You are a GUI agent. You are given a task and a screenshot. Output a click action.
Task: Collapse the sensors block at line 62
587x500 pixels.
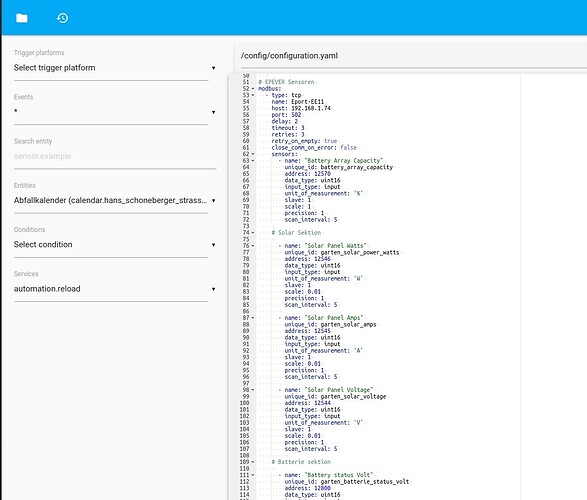(253, 154)
